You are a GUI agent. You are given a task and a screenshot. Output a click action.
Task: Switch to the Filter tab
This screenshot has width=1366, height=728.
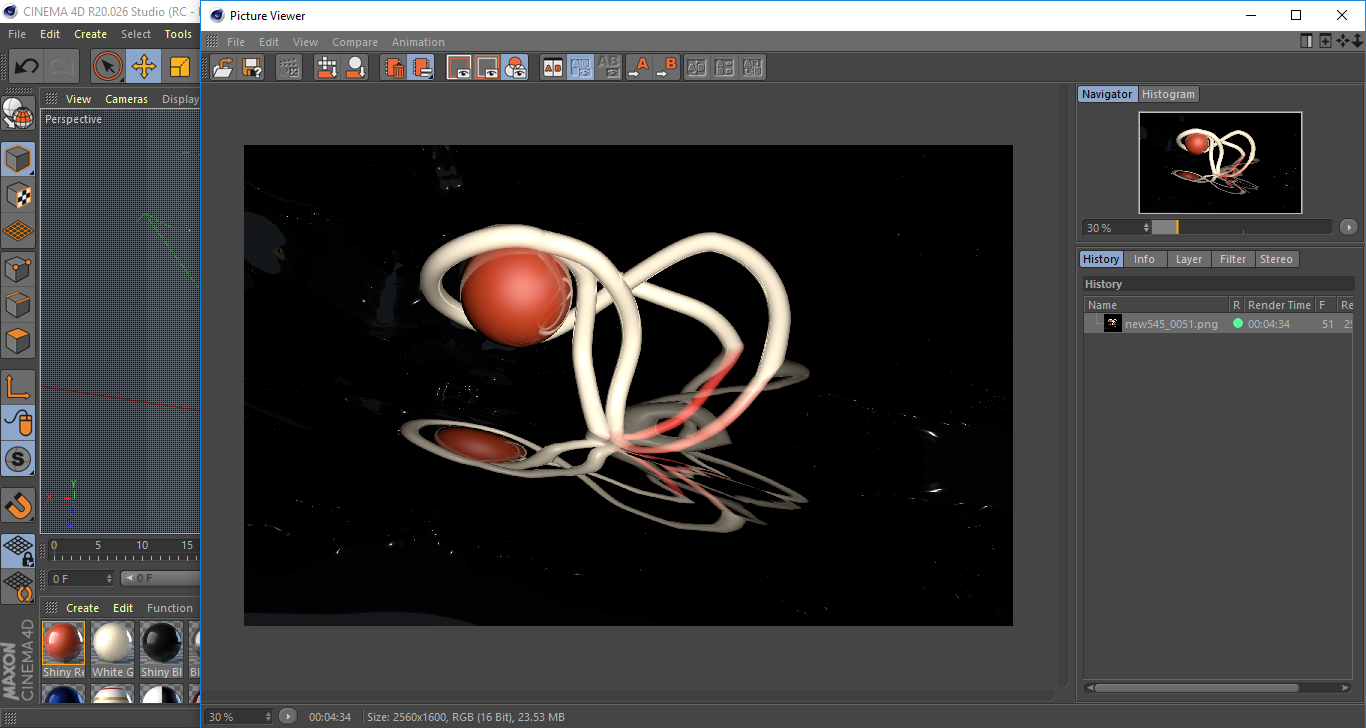(1233, 259)
